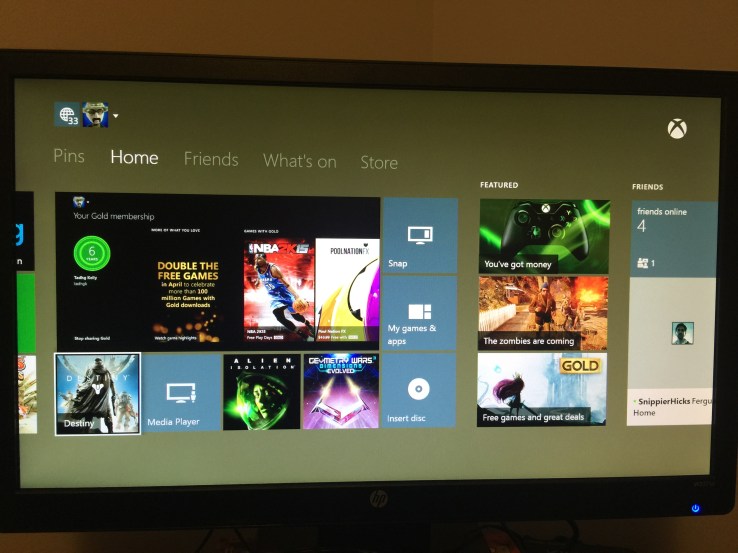
Task: Open featured tile You've got money
Action: tap(545, 236)
